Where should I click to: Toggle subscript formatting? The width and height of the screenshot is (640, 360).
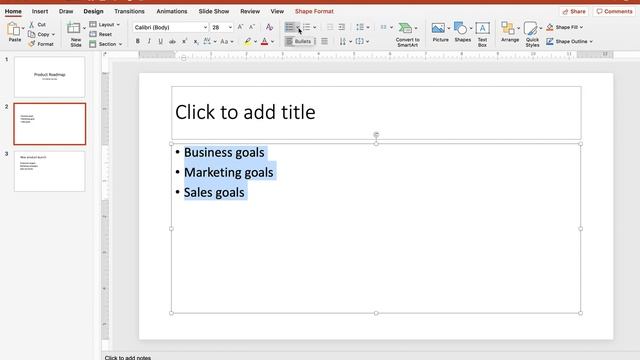(196, 41)
